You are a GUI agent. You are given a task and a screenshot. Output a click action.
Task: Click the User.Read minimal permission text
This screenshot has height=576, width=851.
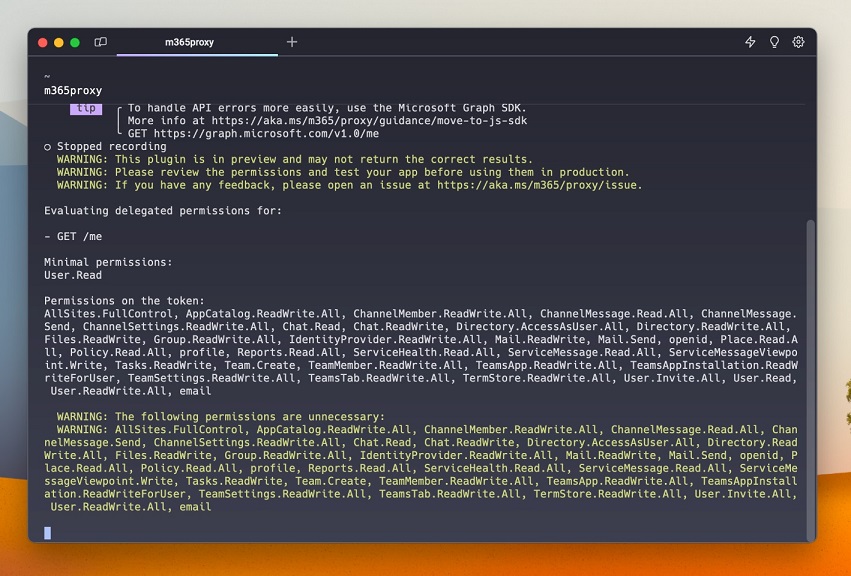pos(73,275)
